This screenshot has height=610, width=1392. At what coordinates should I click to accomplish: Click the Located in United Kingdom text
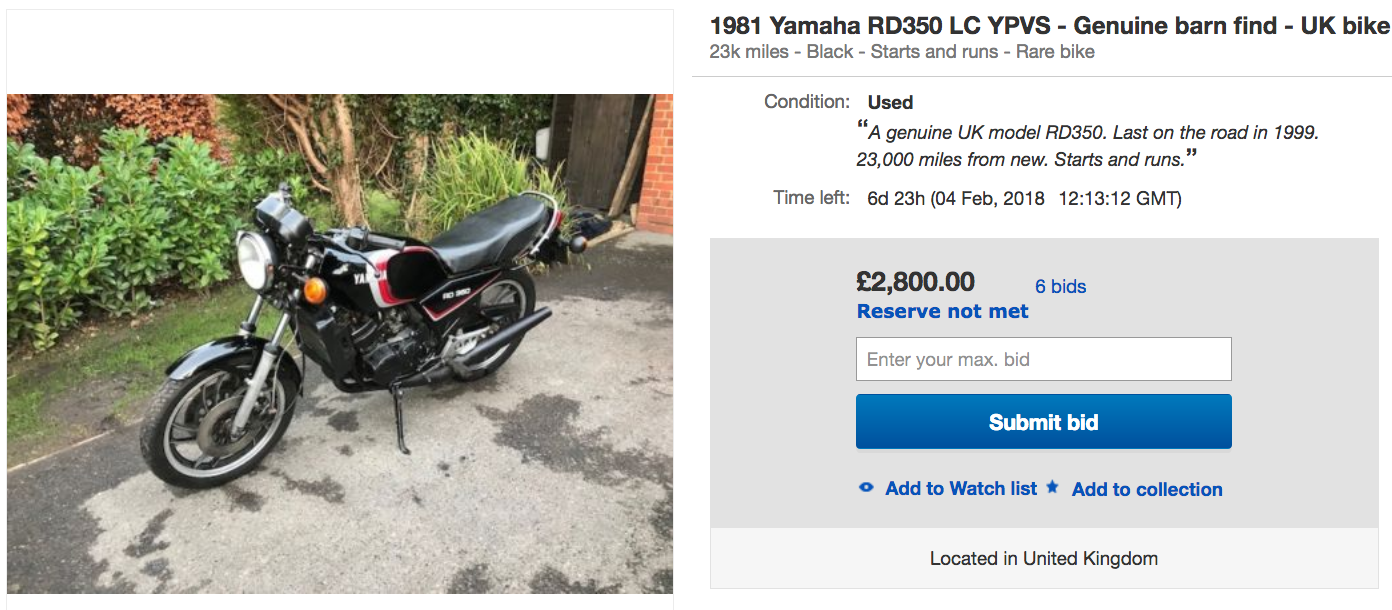click(1043, 559)
